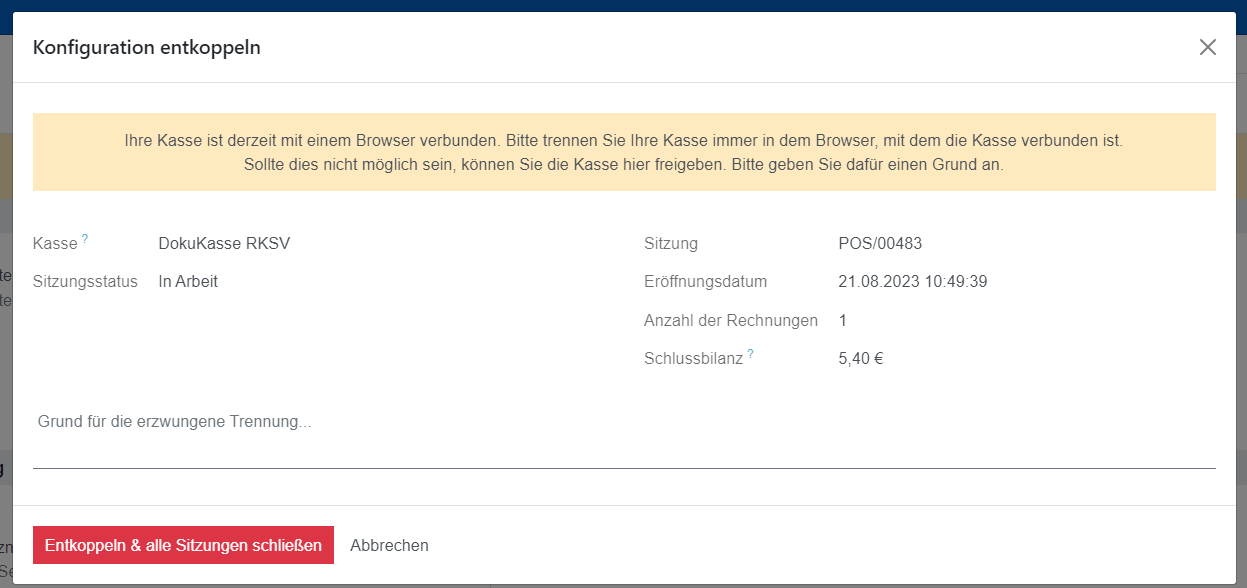Cancel the dialog using Abbrechen
1247x588 pixels.
coord(389,545)
